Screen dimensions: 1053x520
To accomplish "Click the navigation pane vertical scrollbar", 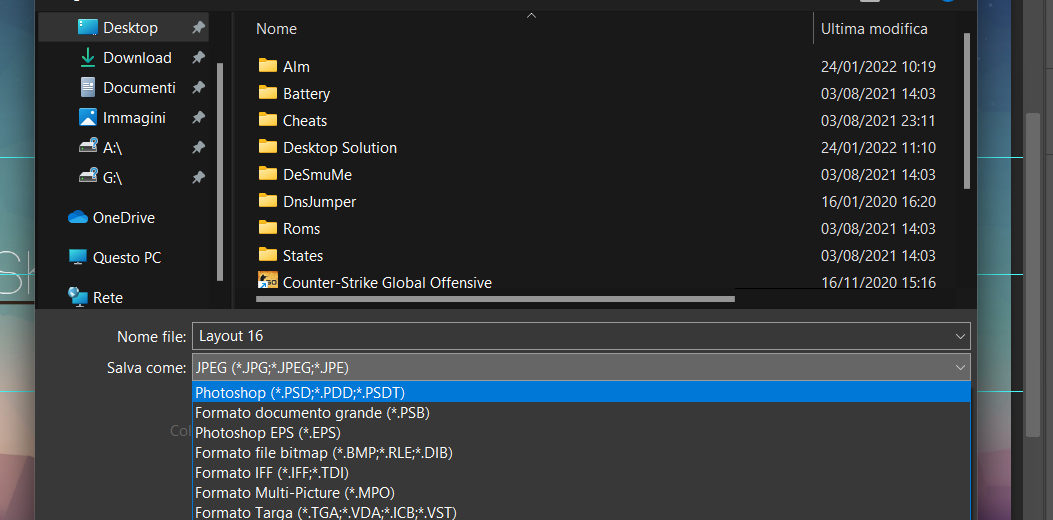I will (220, 171).
